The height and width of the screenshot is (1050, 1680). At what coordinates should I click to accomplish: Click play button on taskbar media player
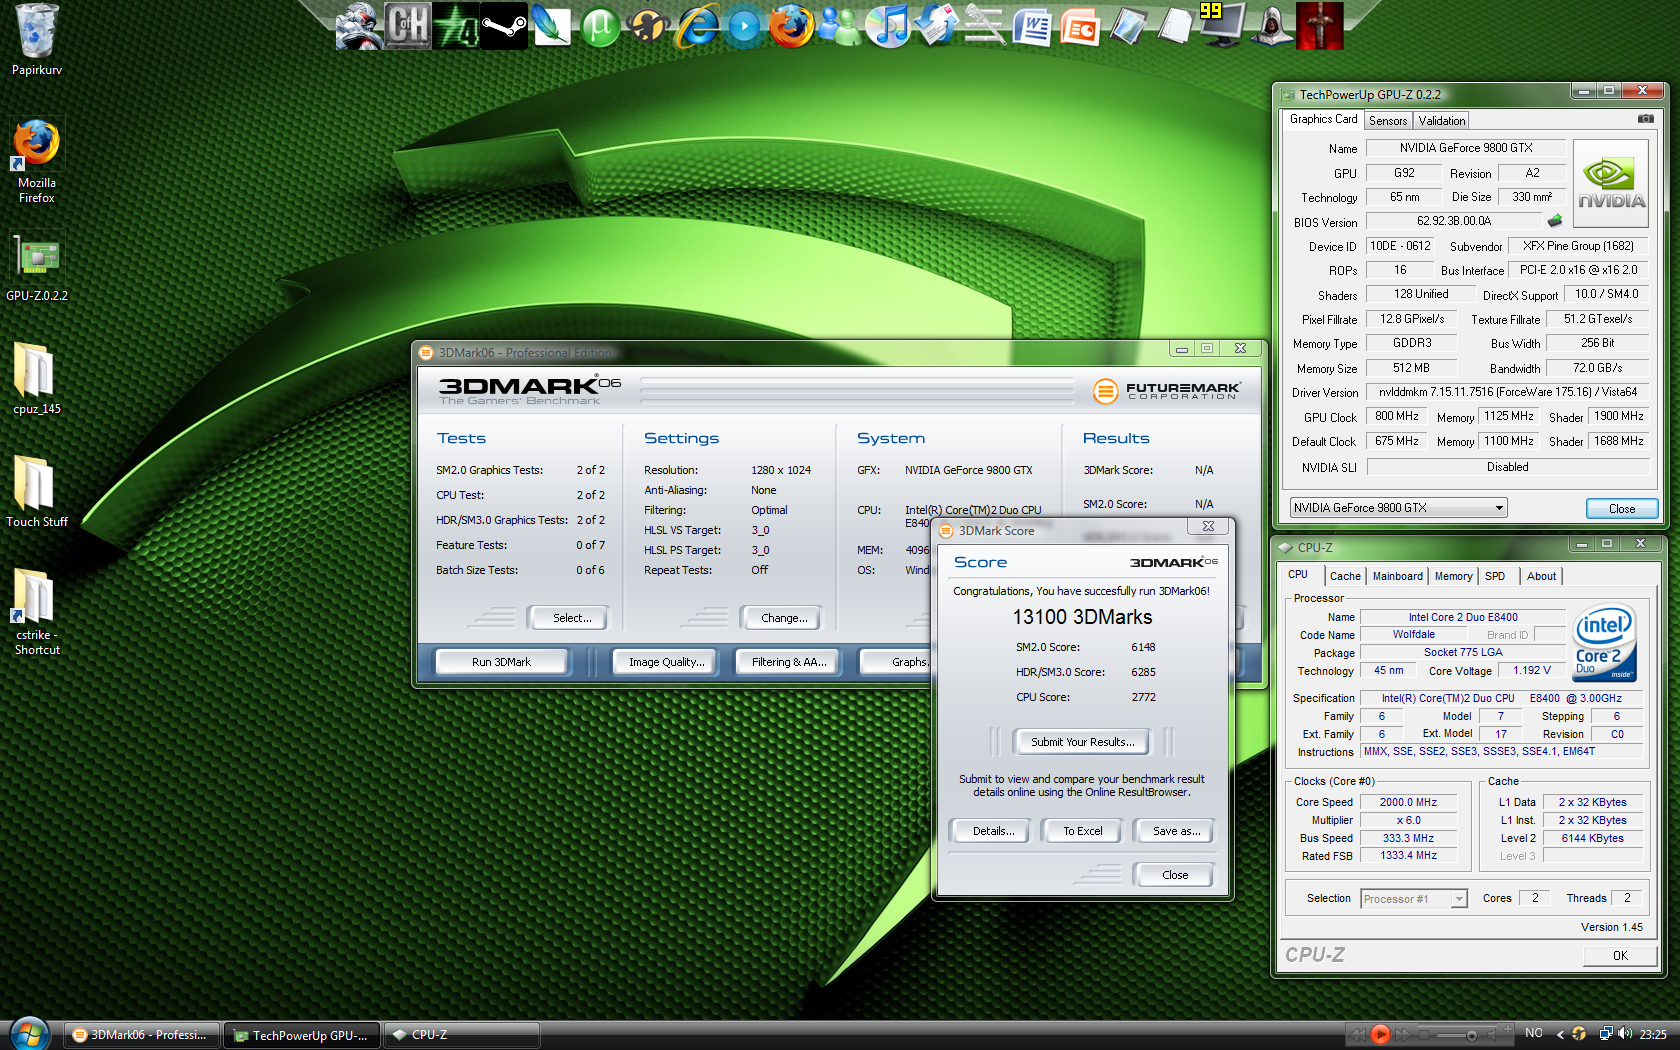pos(1380,1034)
